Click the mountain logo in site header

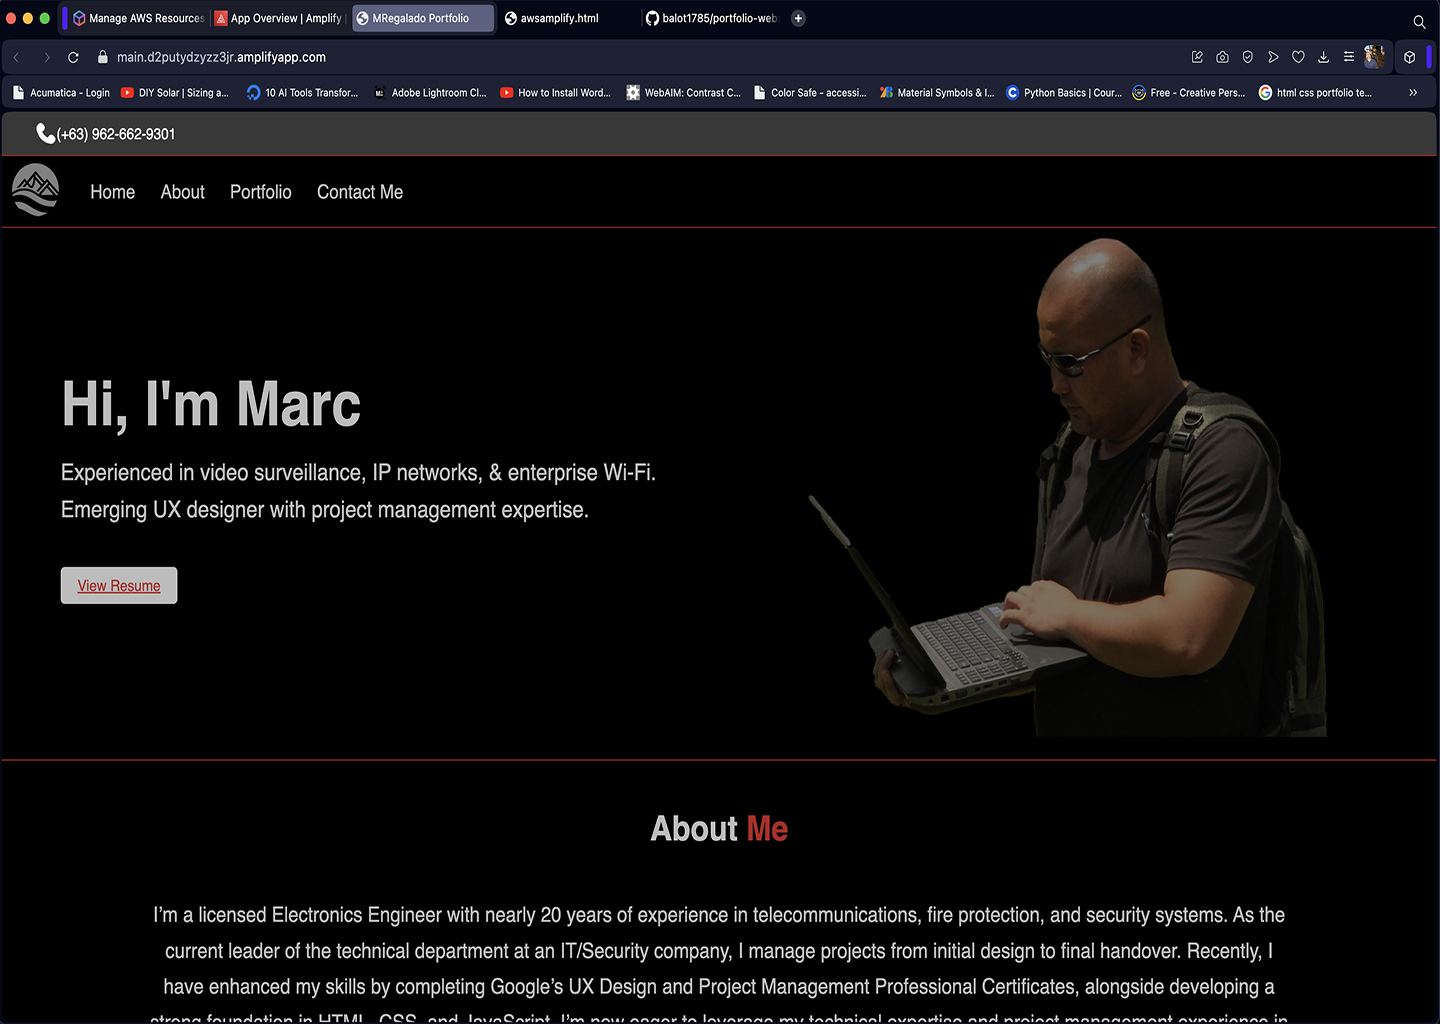tap(36, 190)
